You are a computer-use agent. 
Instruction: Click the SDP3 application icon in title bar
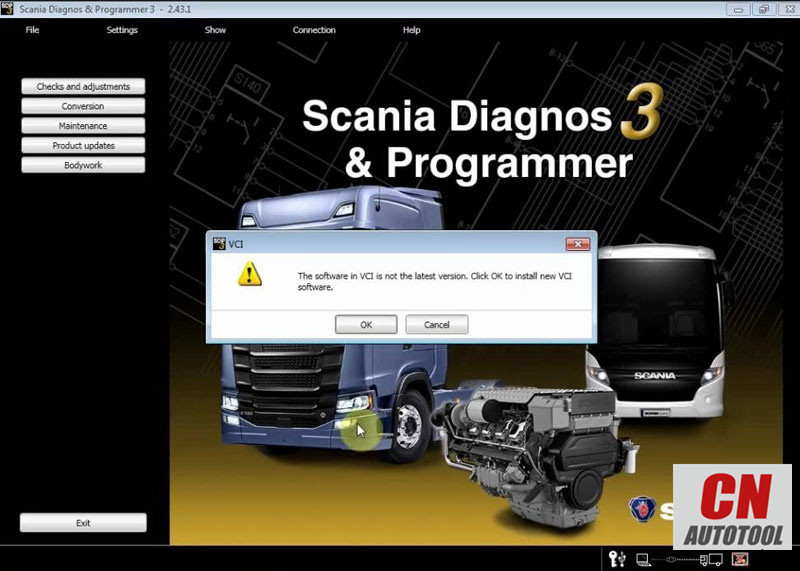pyautogui.click(x=7, y=9)
